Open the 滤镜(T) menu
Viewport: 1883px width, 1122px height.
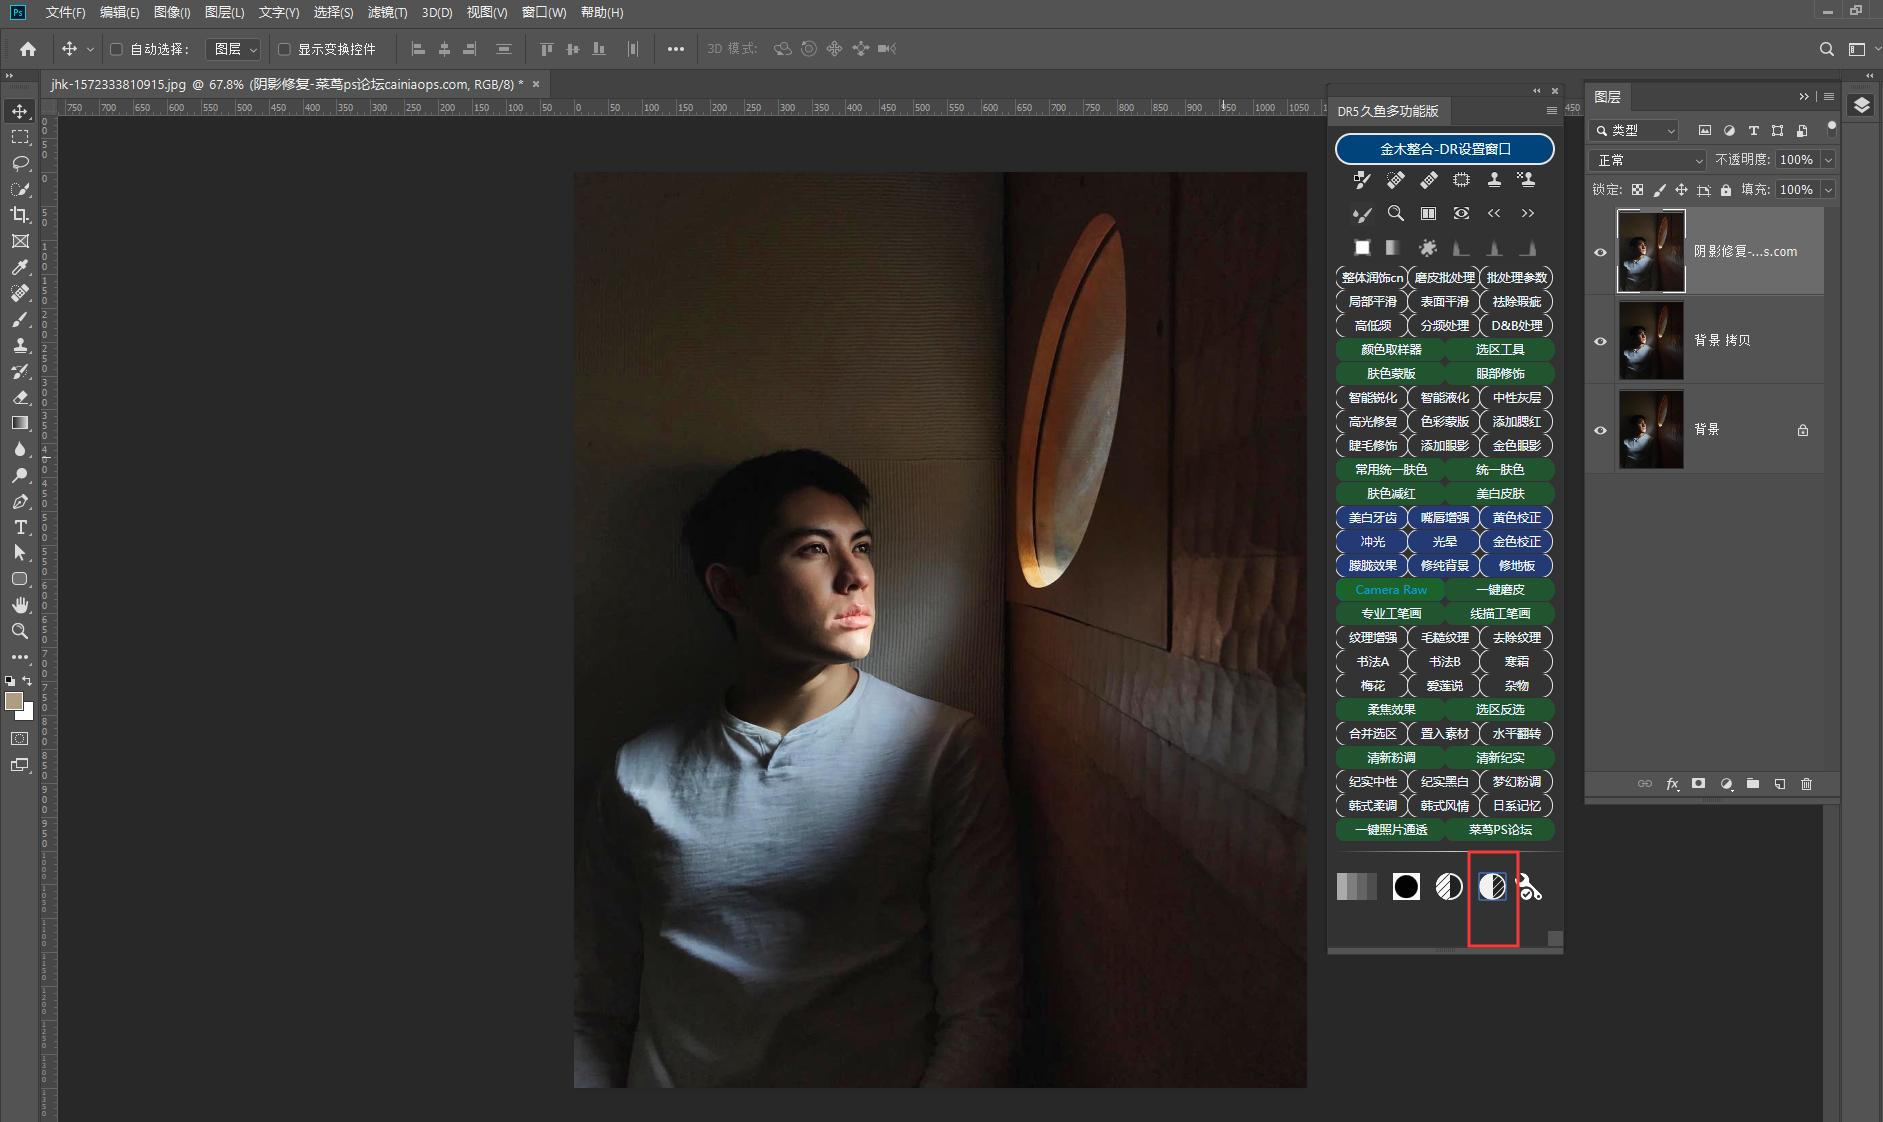[387, 12]
